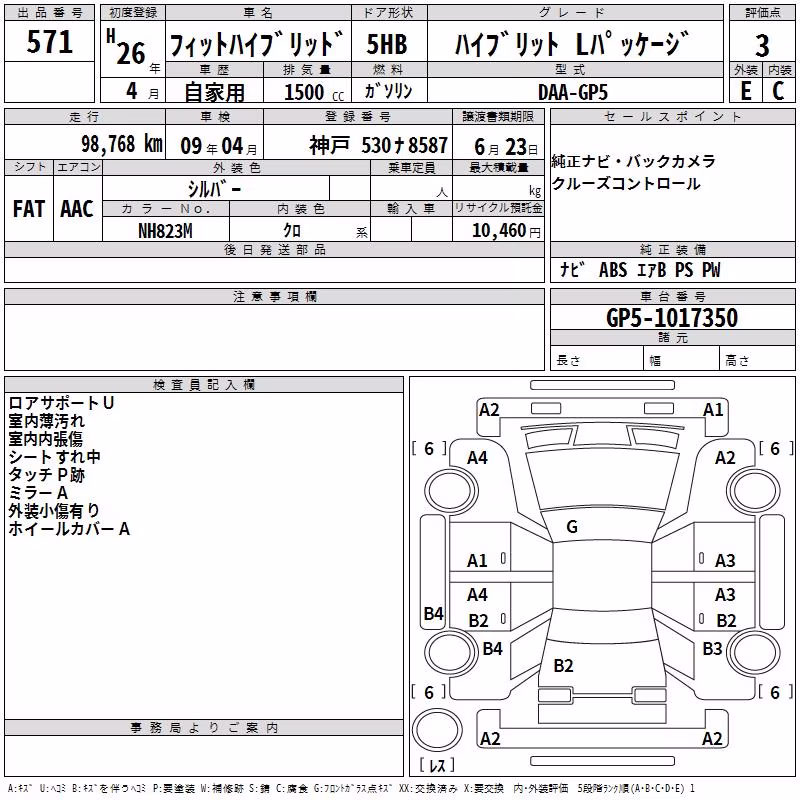The image size is (800, 800).
Task: Click the exterior grade E
Action: (x=746, y=91)
